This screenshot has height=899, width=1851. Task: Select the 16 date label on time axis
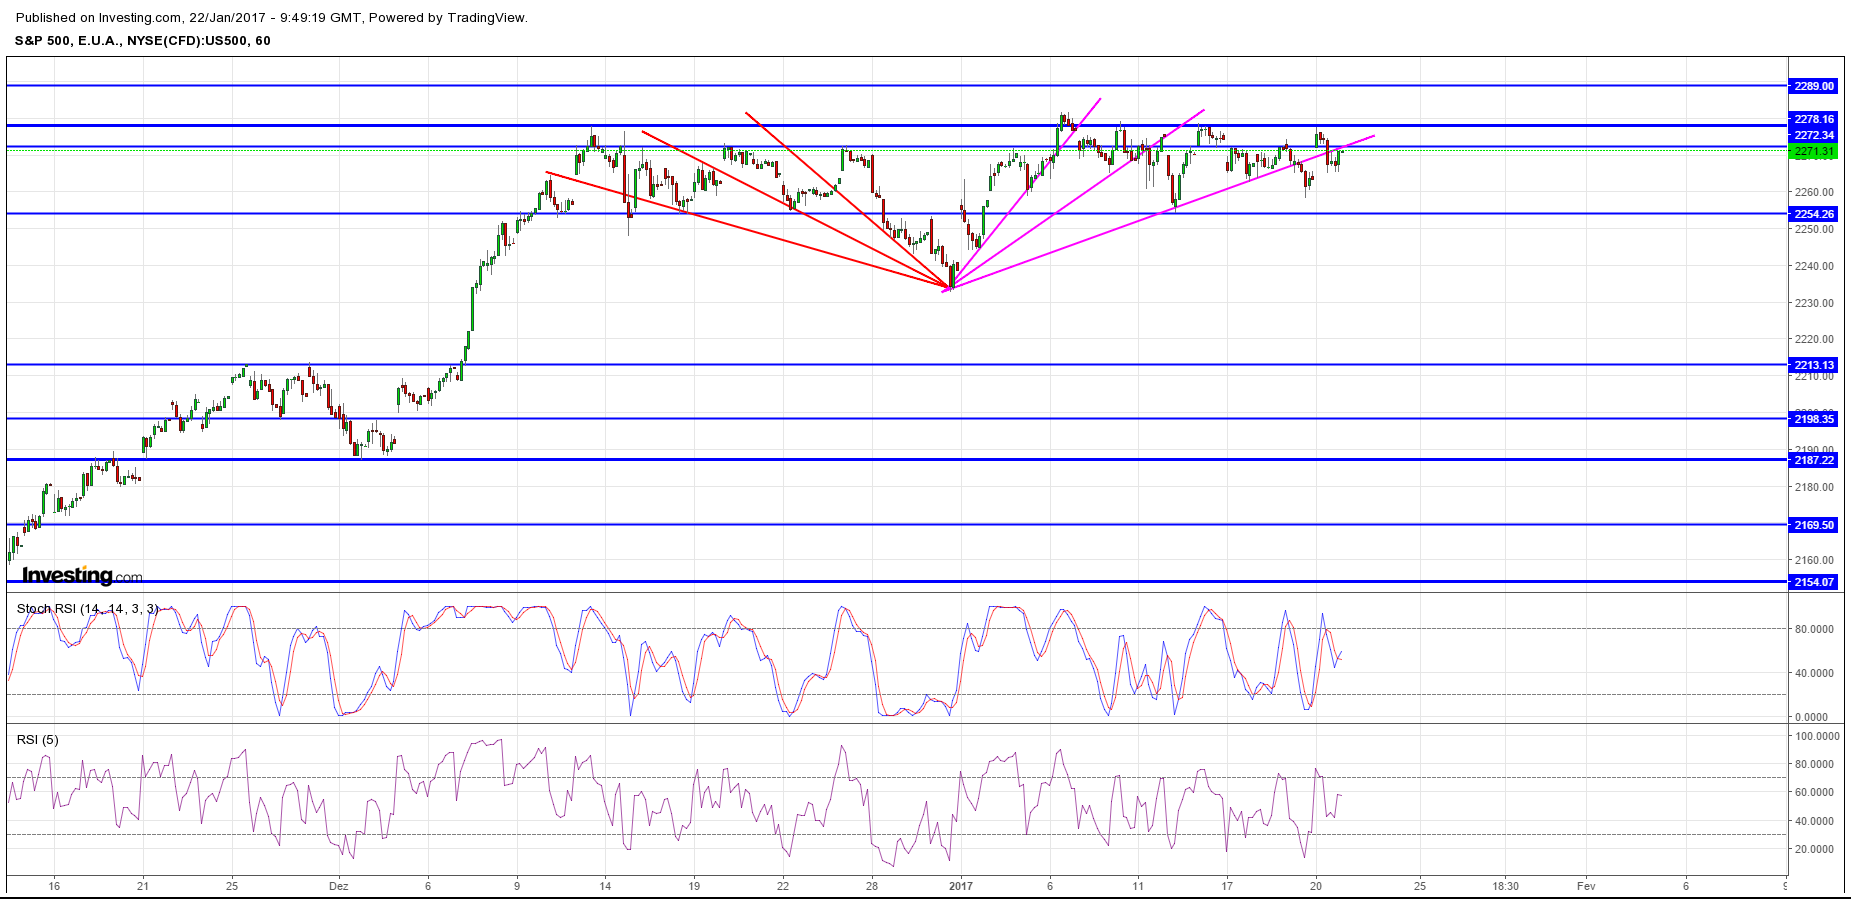pyautogui.click(x=54, y=886)
